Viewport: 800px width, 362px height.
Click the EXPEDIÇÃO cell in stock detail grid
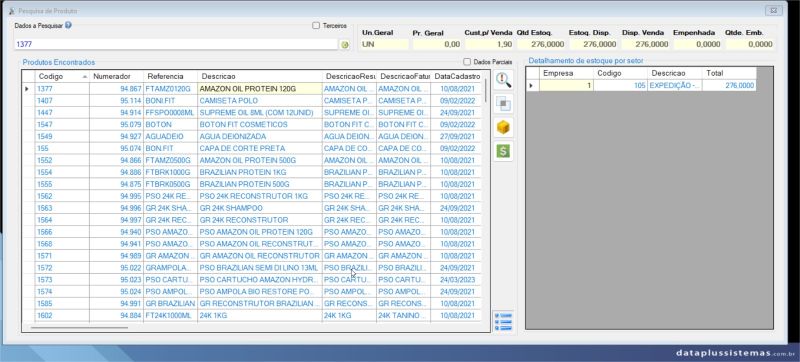tap(674, 86)
